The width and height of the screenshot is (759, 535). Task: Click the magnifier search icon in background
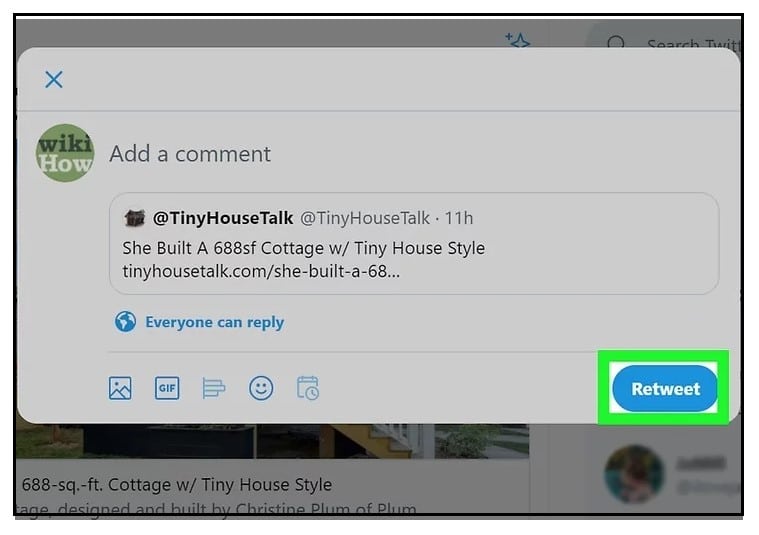[x=616, y=43]
